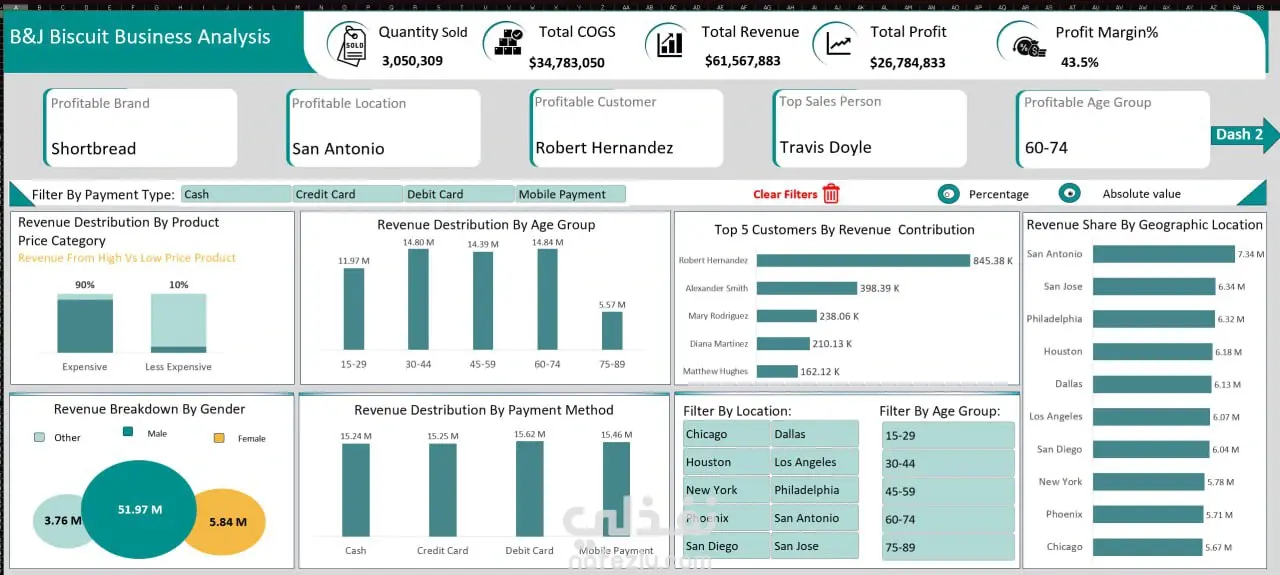Filter location by Dallas

click(815, 434)
